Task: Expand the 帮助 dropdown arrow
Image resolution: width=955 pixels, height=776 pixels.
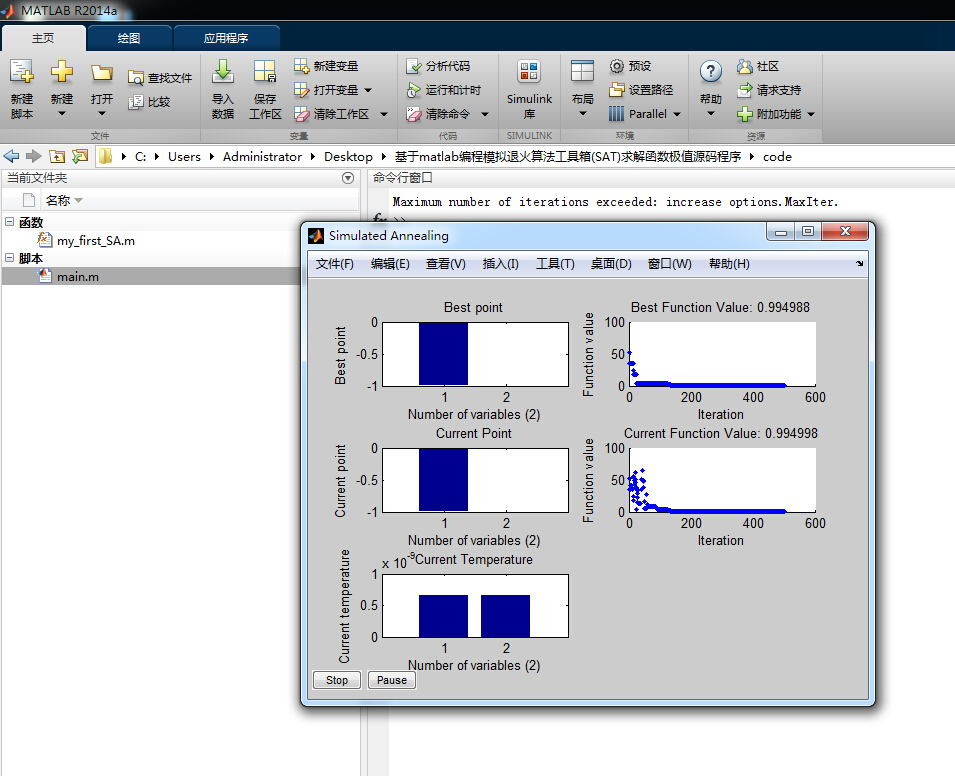Action: (710, 114)
